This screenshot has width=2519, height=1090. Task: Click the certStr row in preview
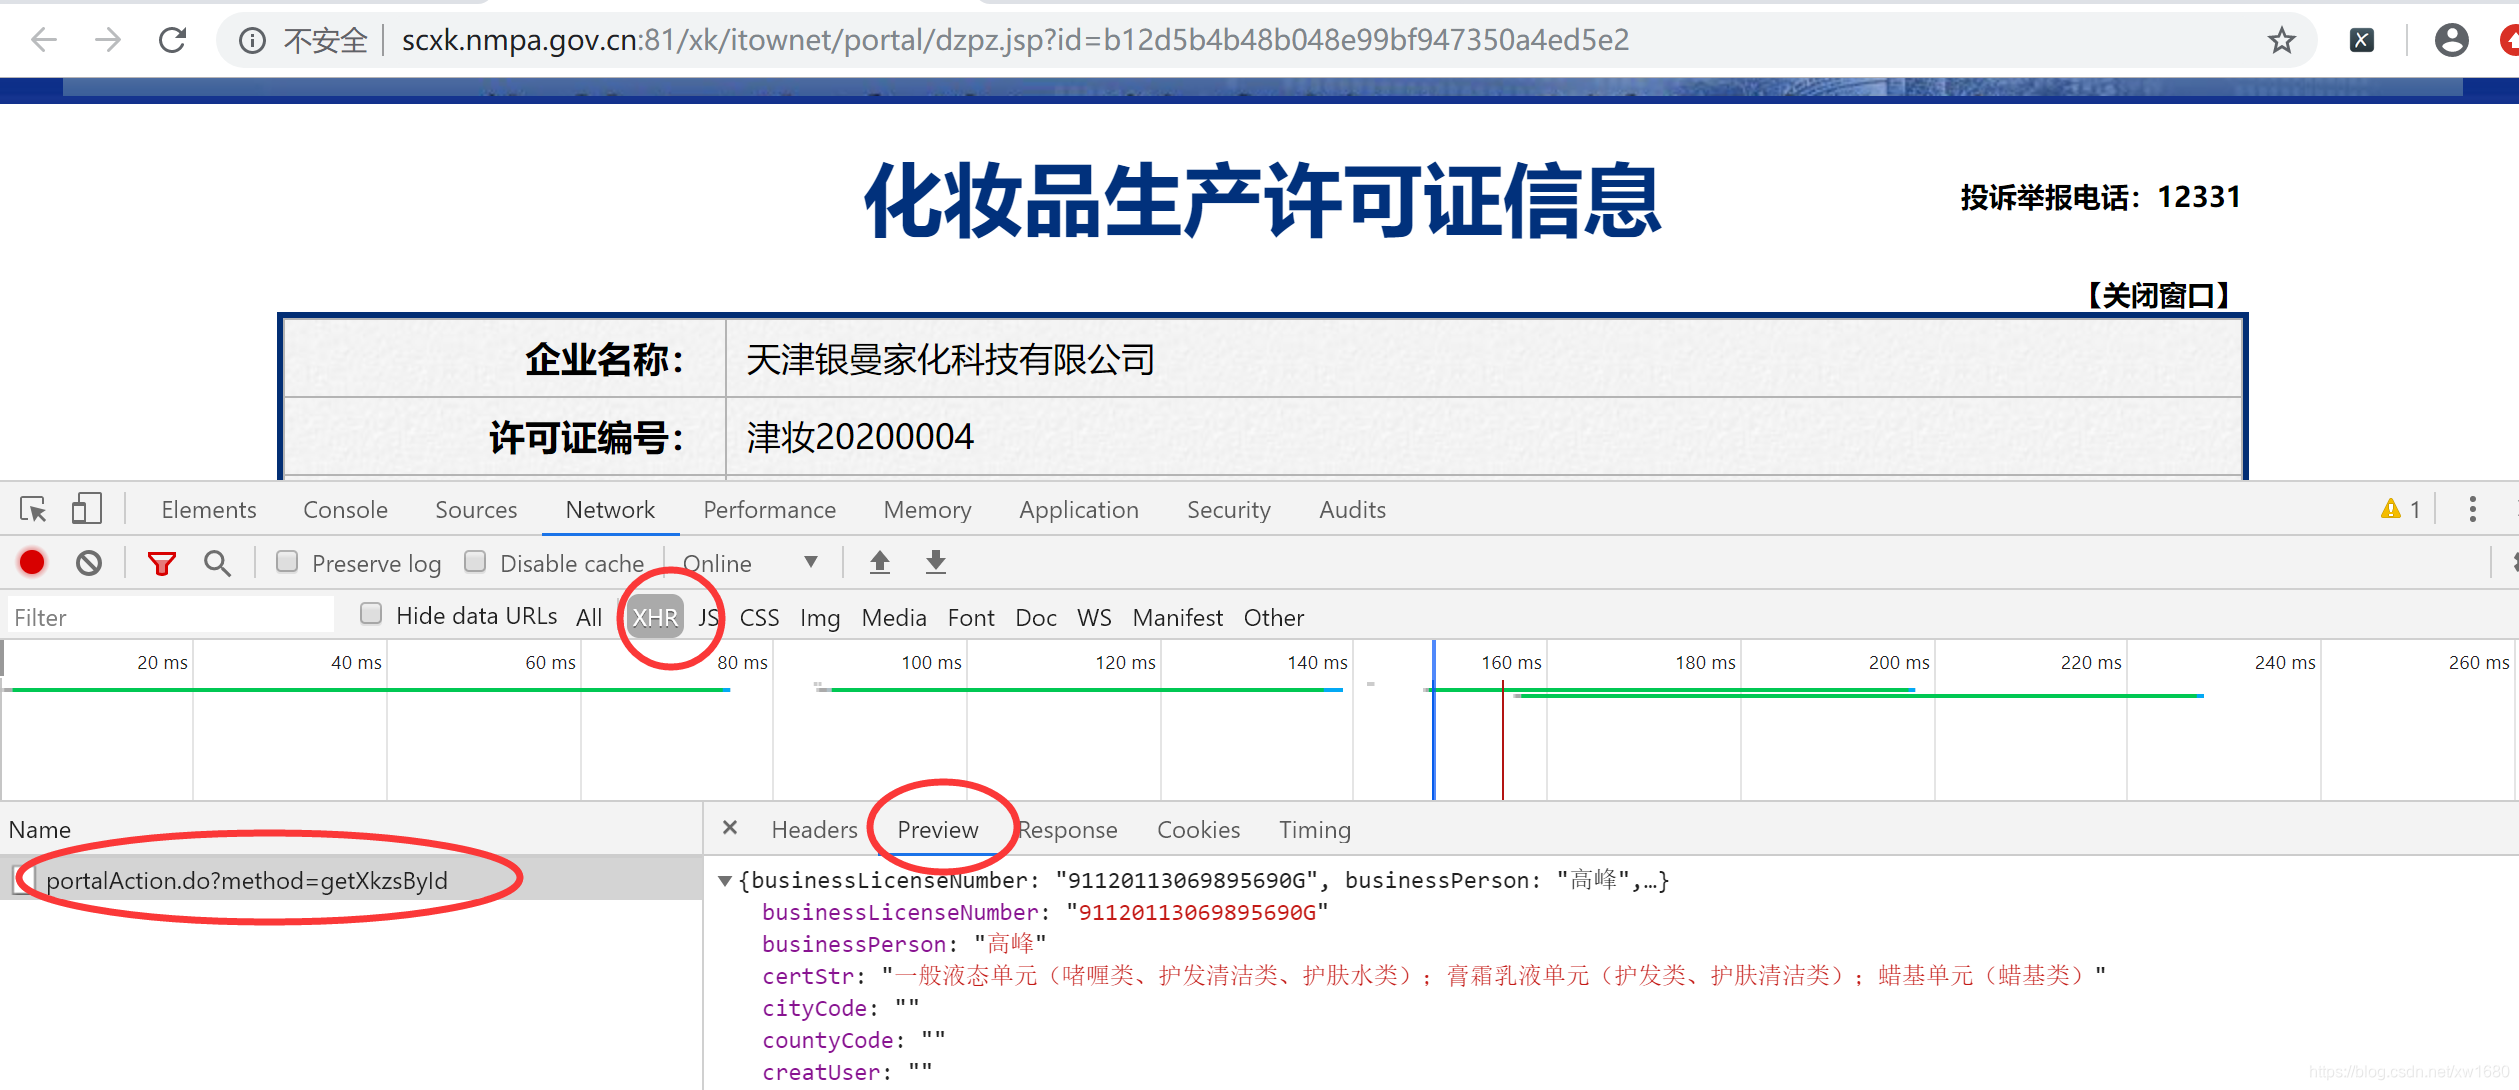point(1434,975)
